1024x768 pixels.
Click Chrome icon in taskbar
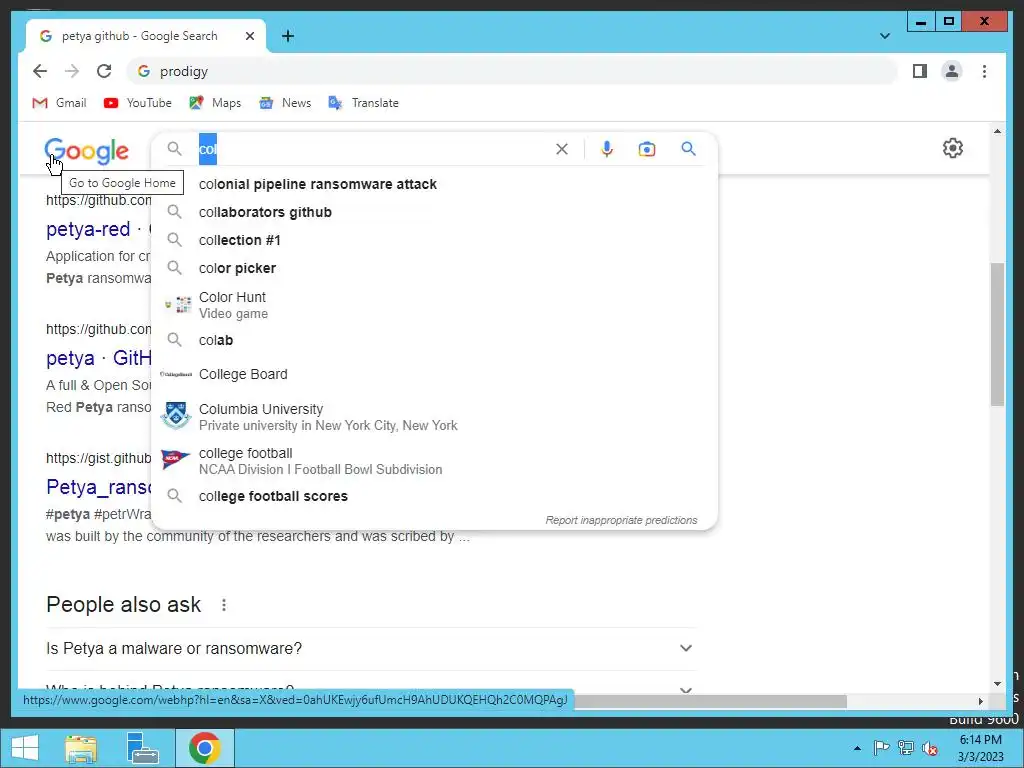[204, 748]
